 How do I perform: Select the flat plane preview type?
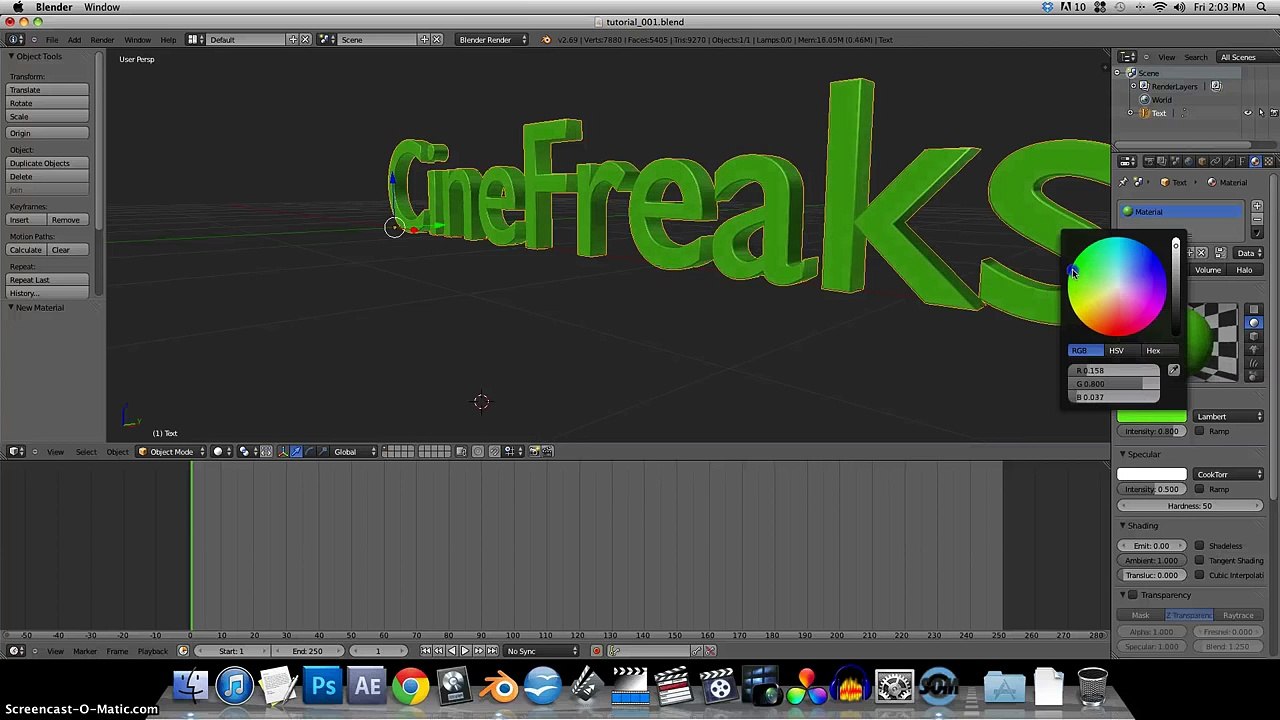point(1253,310)
